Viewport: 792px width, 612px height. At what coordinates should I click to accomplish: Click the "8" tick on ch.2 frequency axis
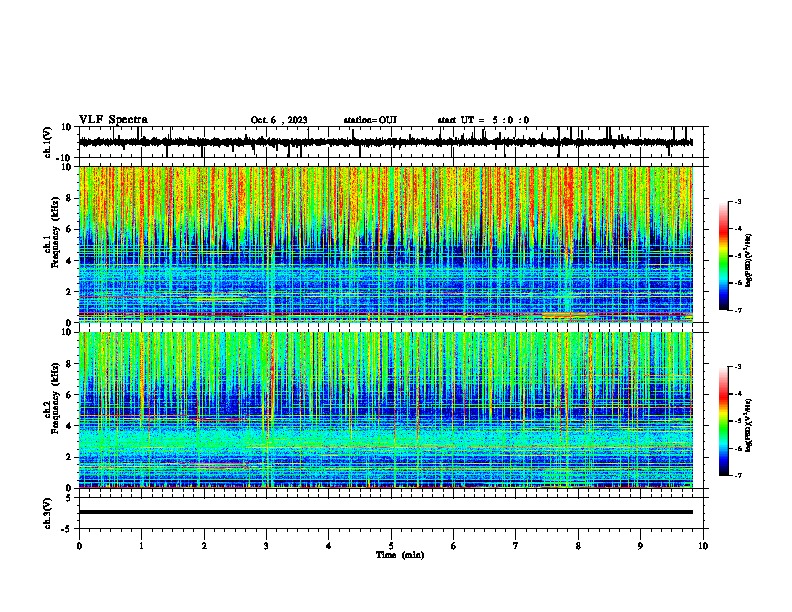click(x=69, y=364)
